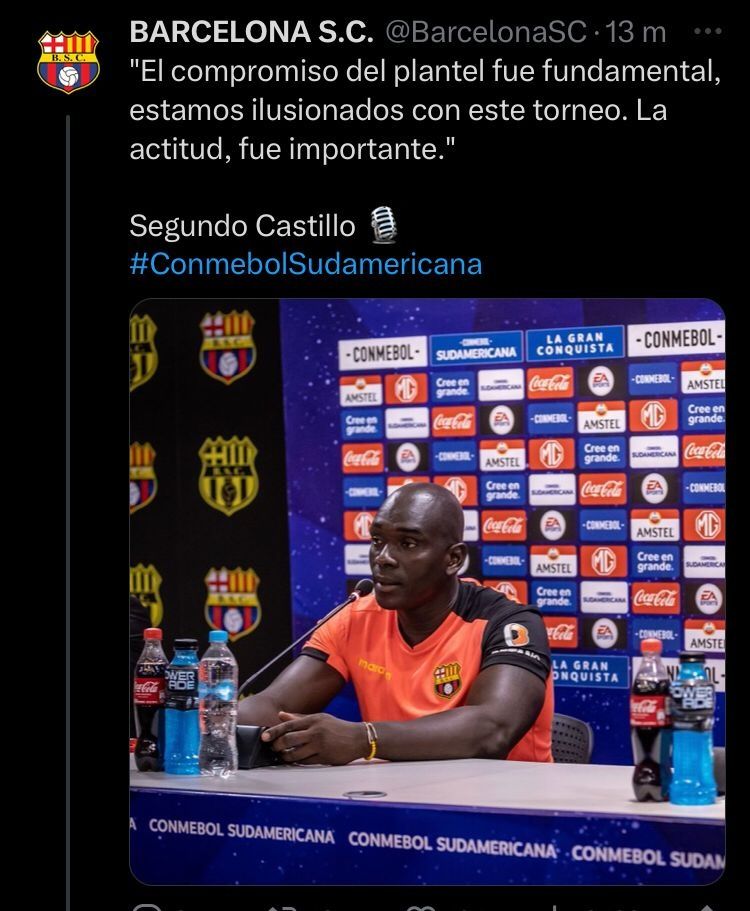
Task: Open the @BarcelonaSC handle link
Action: pyautogui.click(x=486, y=32)
